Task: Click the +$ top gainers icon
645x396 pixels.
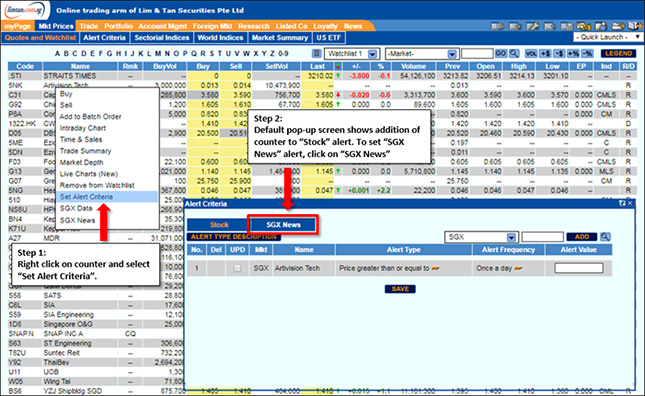Action: (545, 53)
